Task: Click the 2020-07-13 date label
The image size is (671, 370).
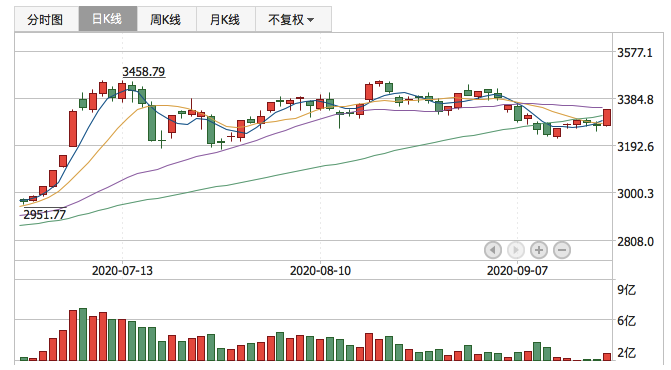Action: point(122,271)
